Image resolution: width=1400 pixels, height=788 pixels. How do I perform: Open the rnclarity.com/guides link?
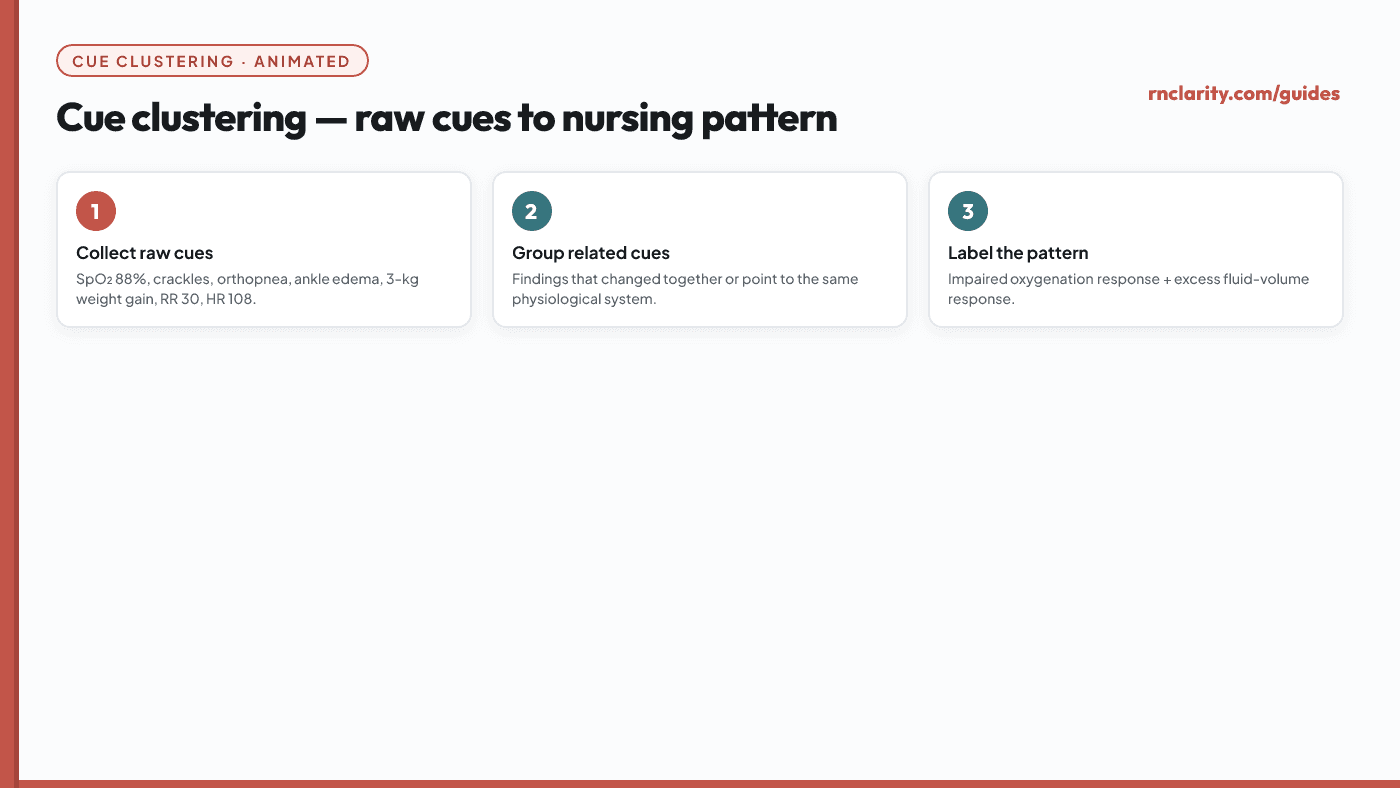[x=1244, y=94]
